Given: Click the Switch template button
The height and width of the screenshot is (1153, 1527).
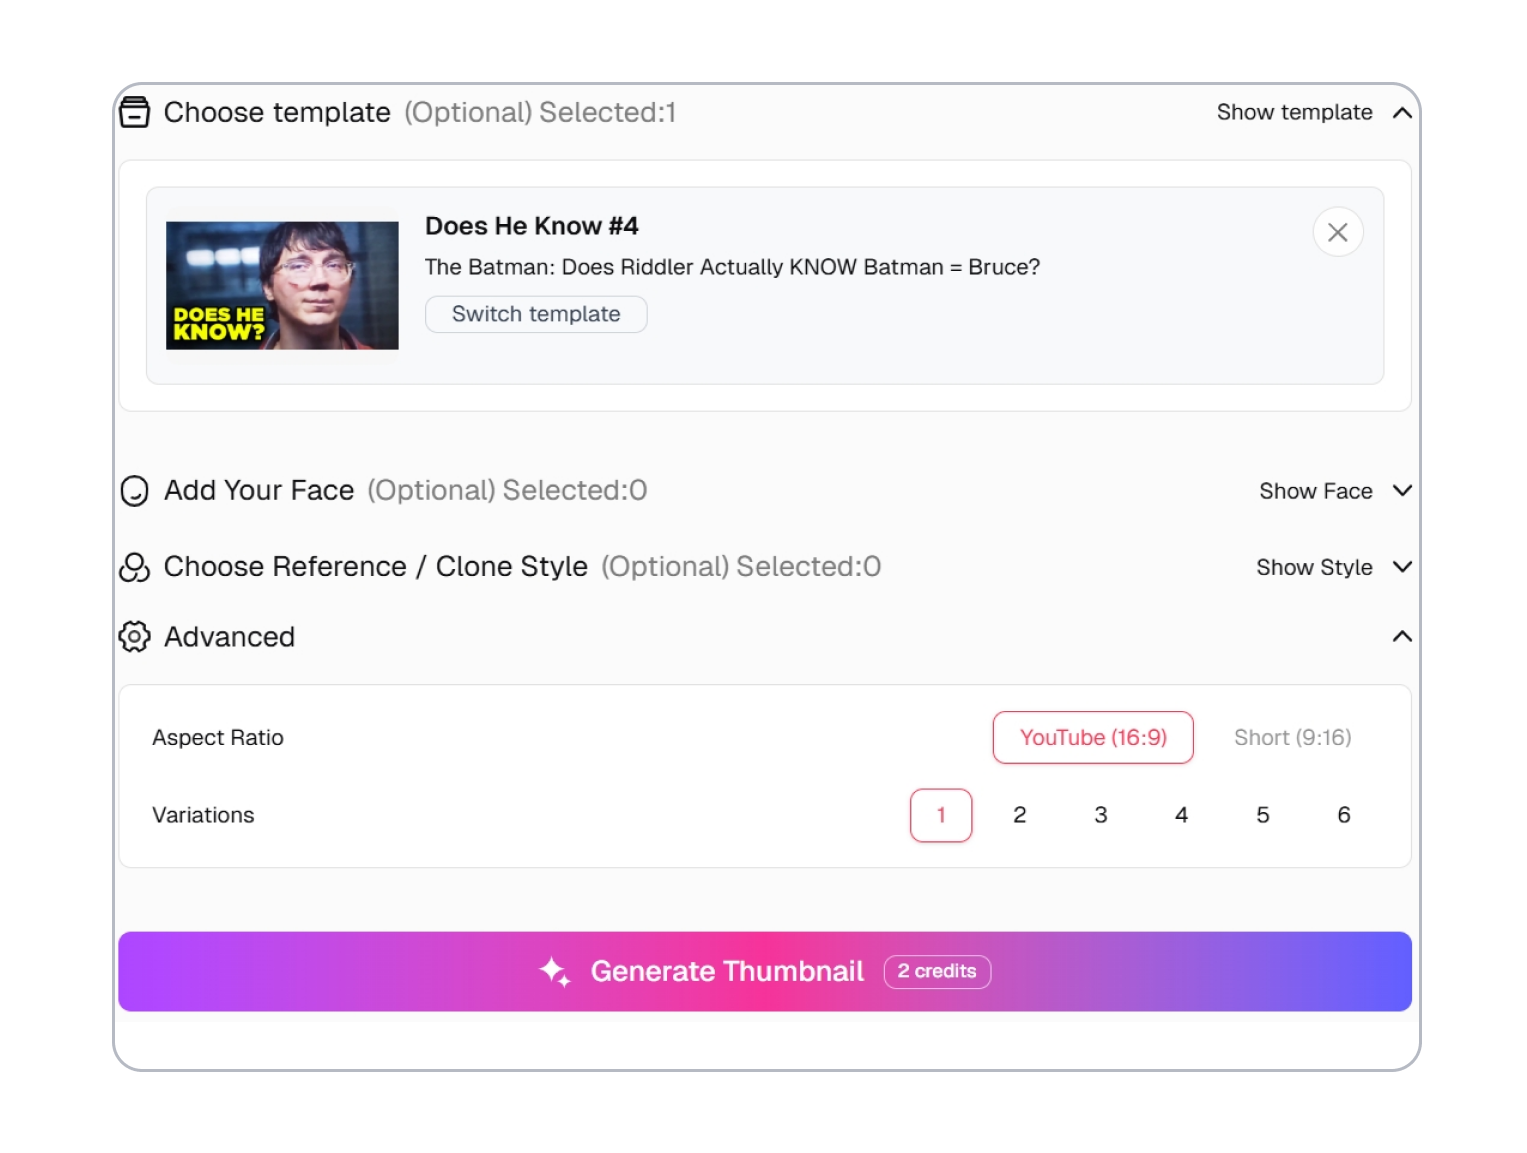Looking at the screenshot, I should pos(536,314).
